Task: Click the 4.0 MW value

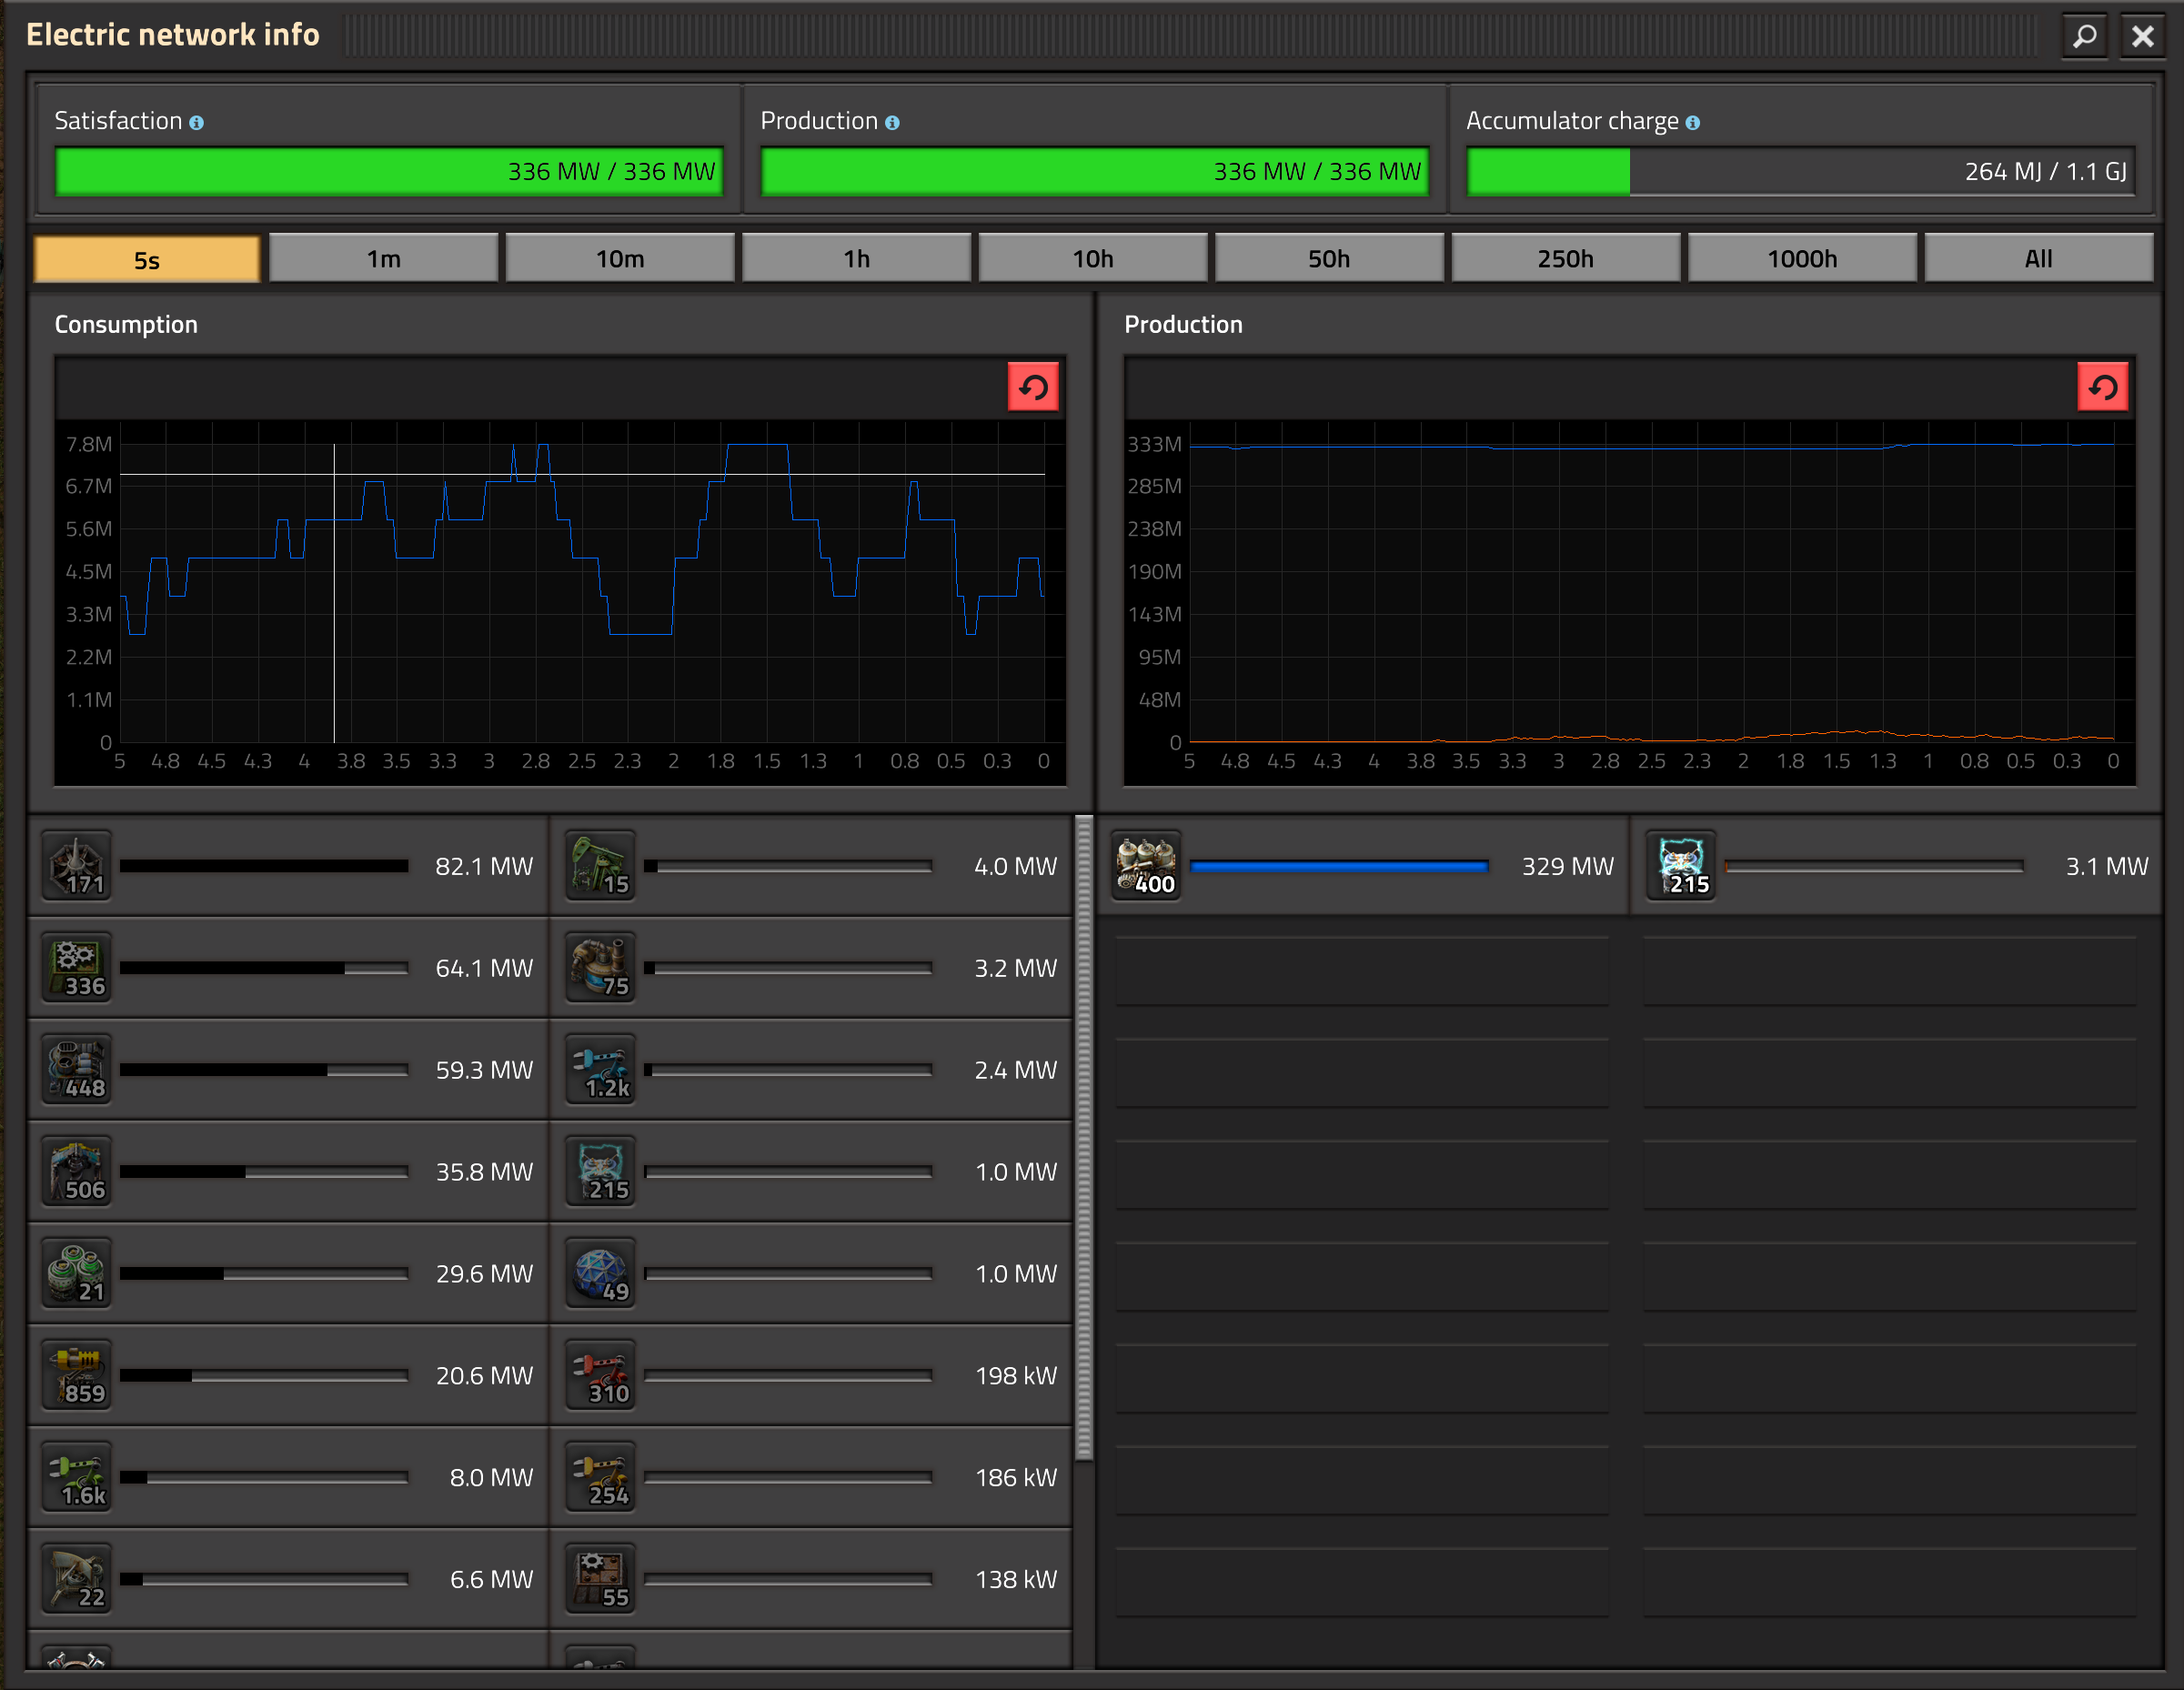Action: (1015, 867)
